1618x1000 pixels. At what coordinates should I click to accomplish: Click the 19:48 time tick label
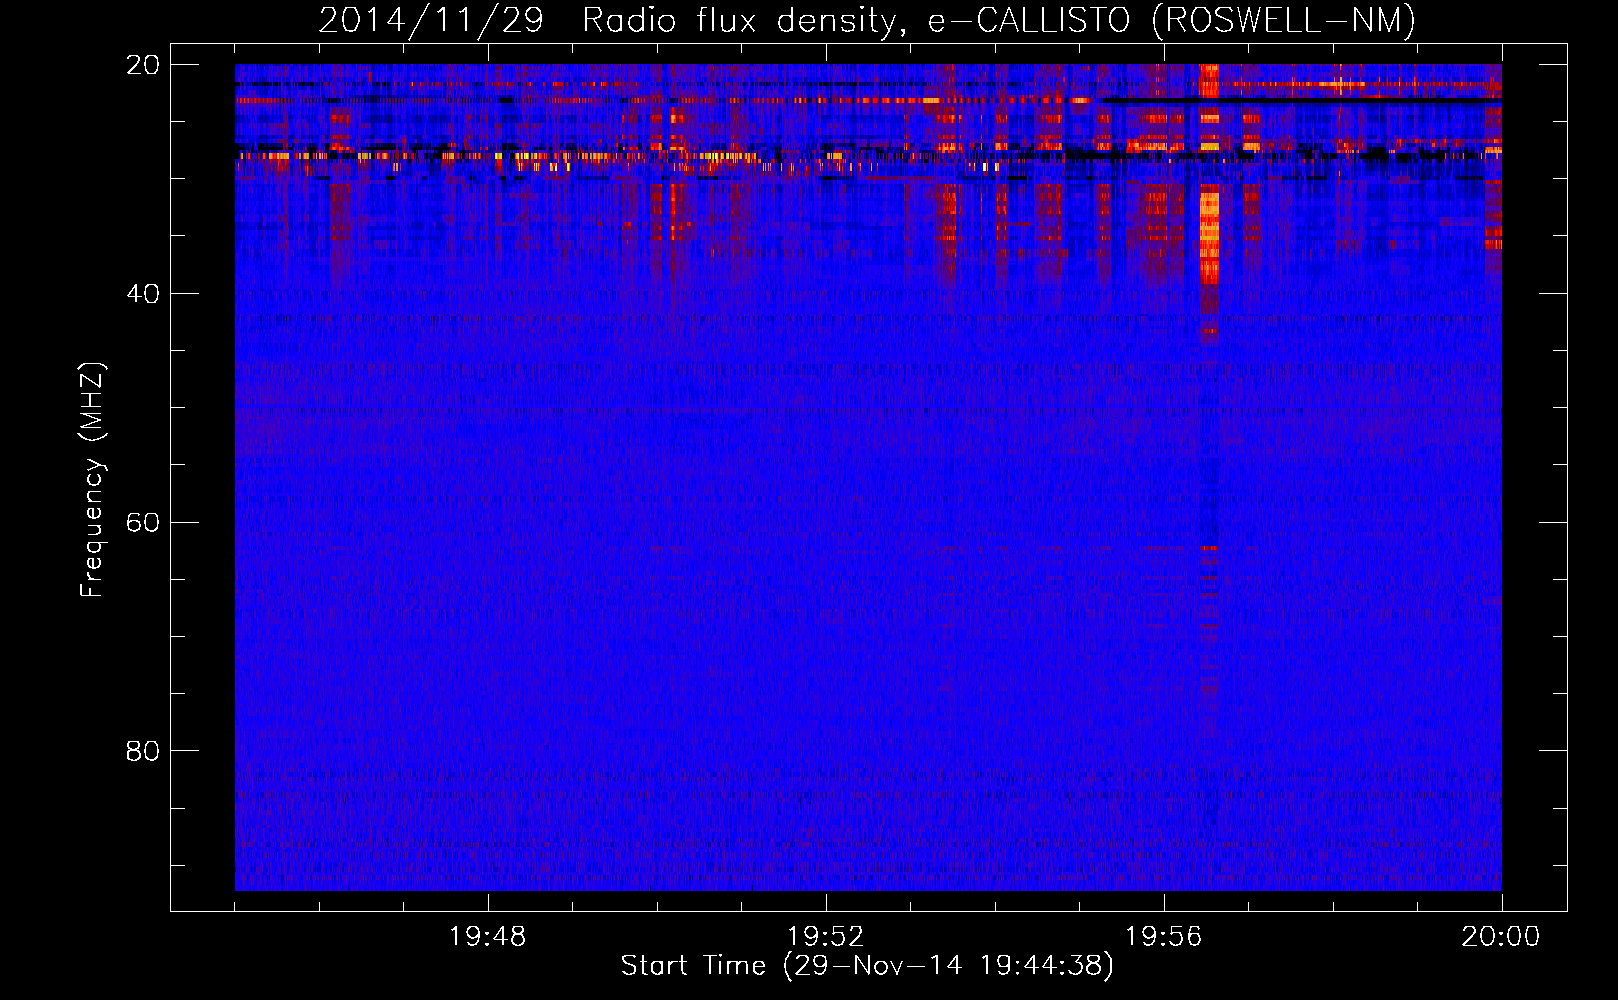[x=487, y=937]
